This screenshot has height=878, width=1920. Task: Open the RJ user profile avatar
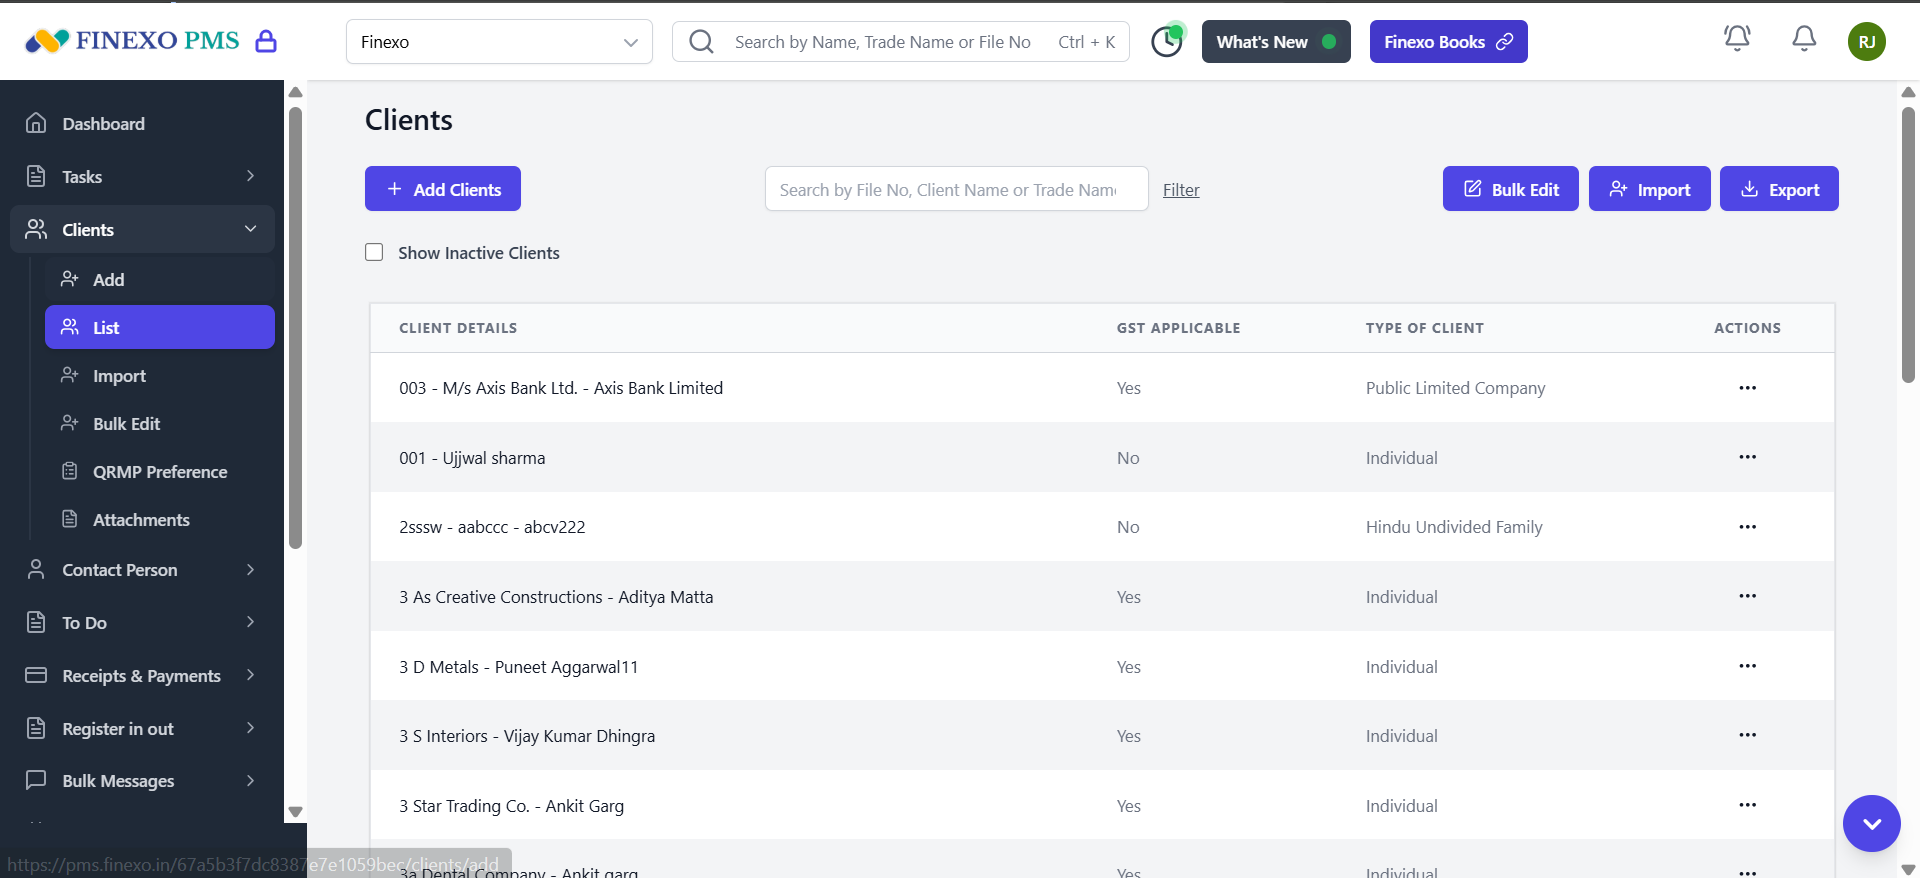point(1866,42)
